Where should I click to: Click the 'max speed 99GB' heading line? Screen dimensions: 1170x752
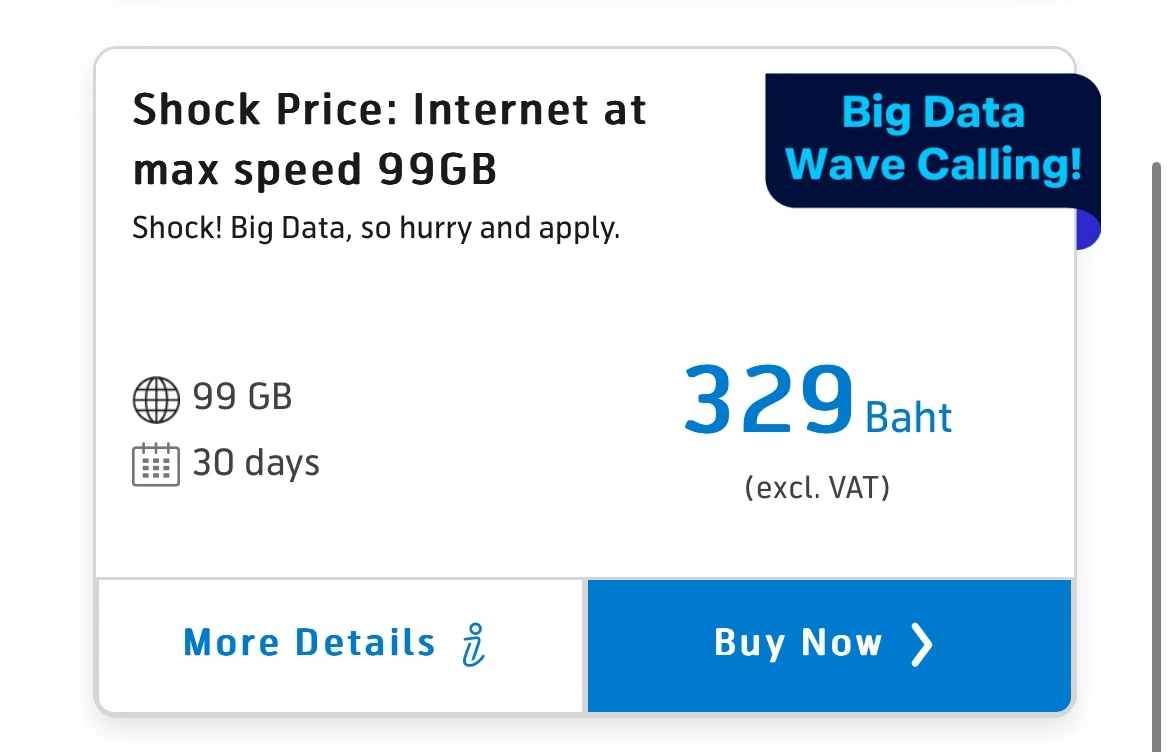tap(314, 170)
